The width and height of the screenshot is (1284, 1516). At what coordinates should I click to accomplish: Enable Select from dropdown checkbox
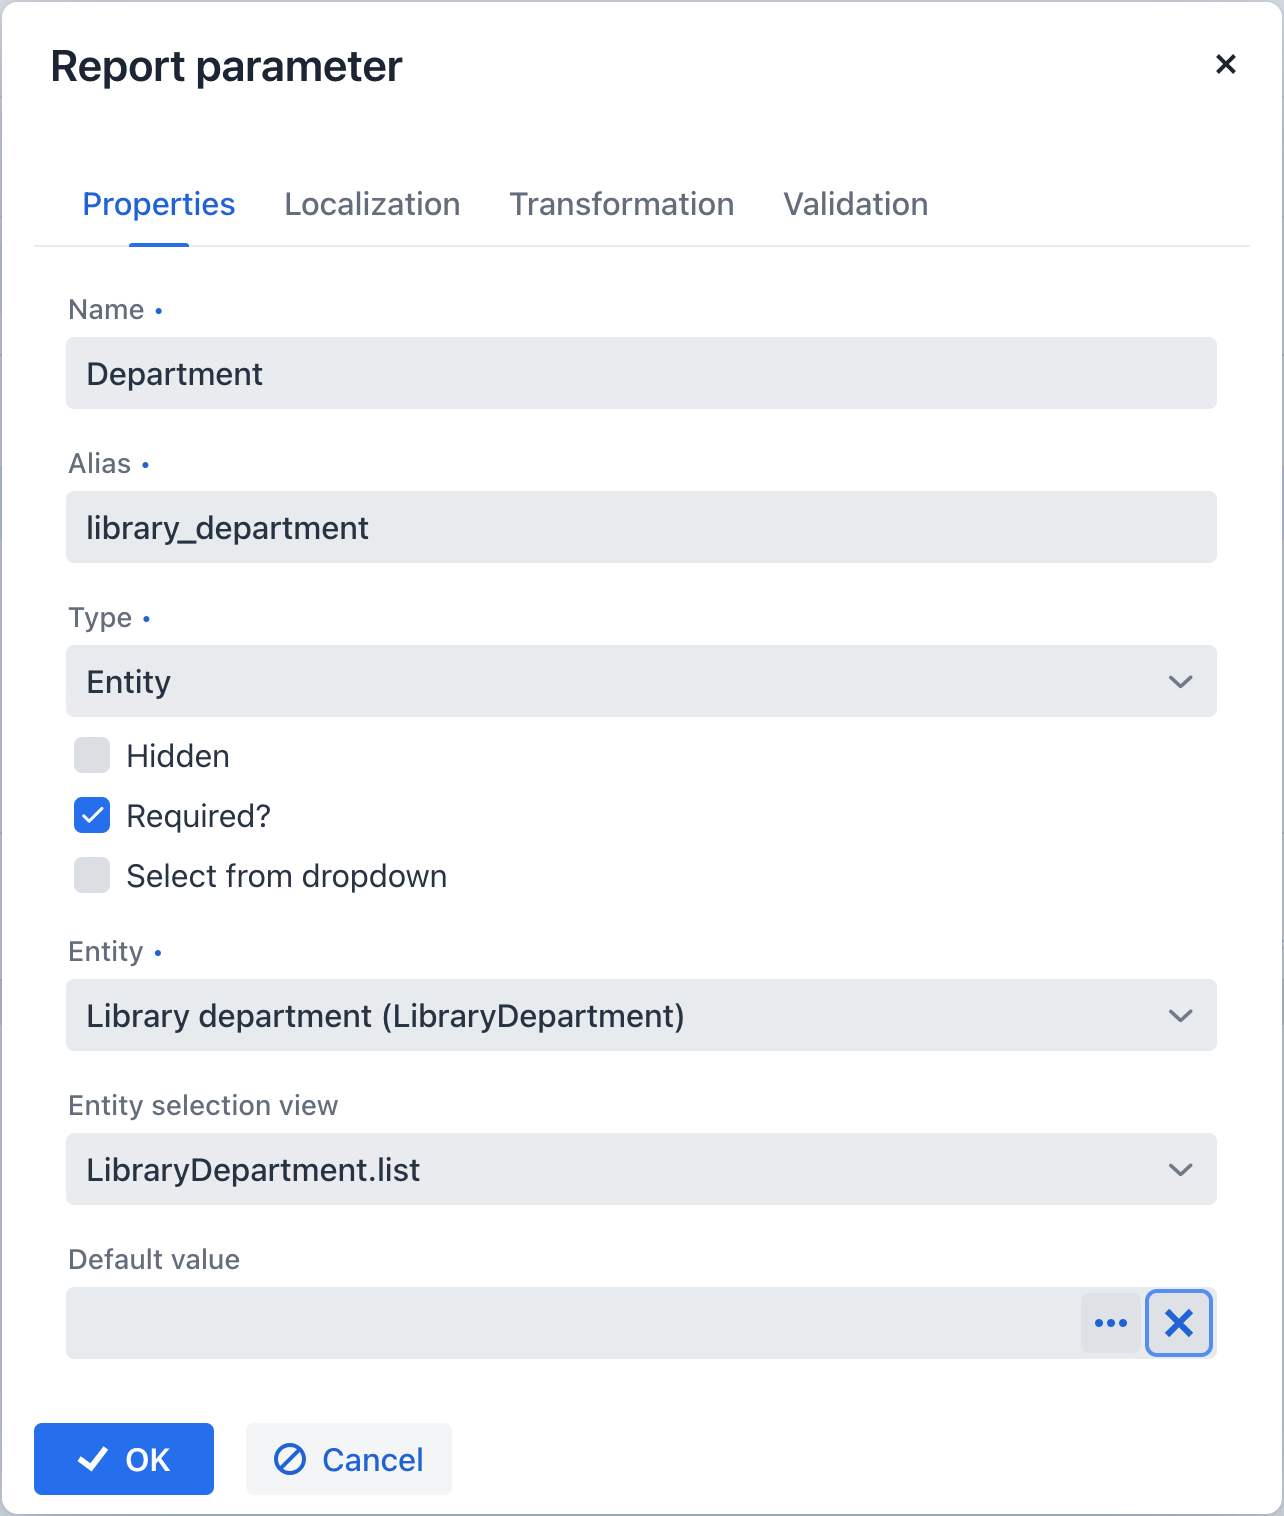92,876
